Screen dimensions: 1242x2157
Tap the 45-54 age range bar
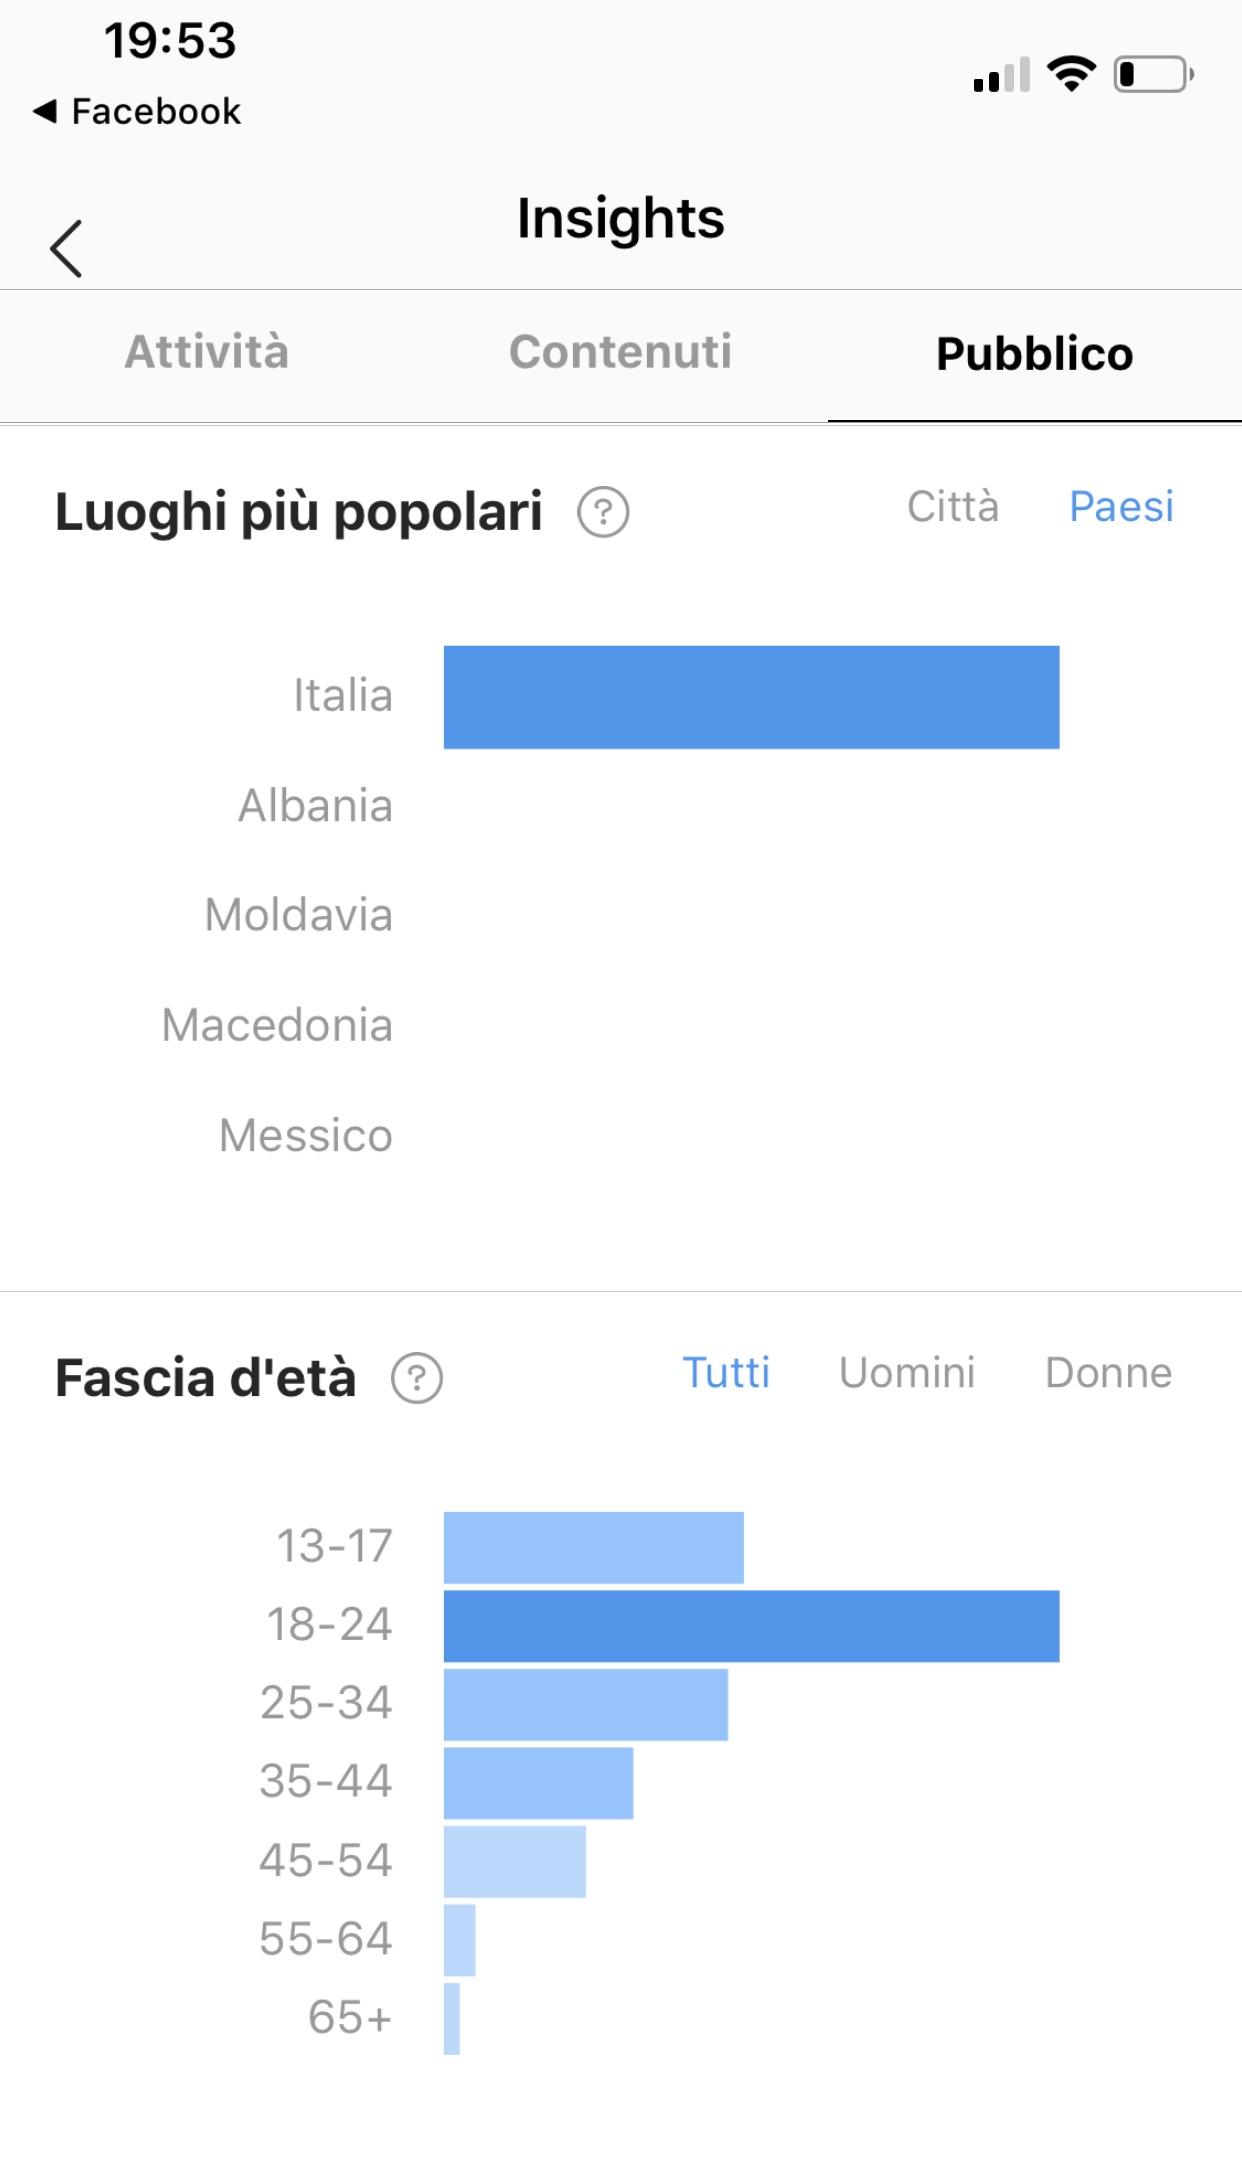click(514, 1861)
